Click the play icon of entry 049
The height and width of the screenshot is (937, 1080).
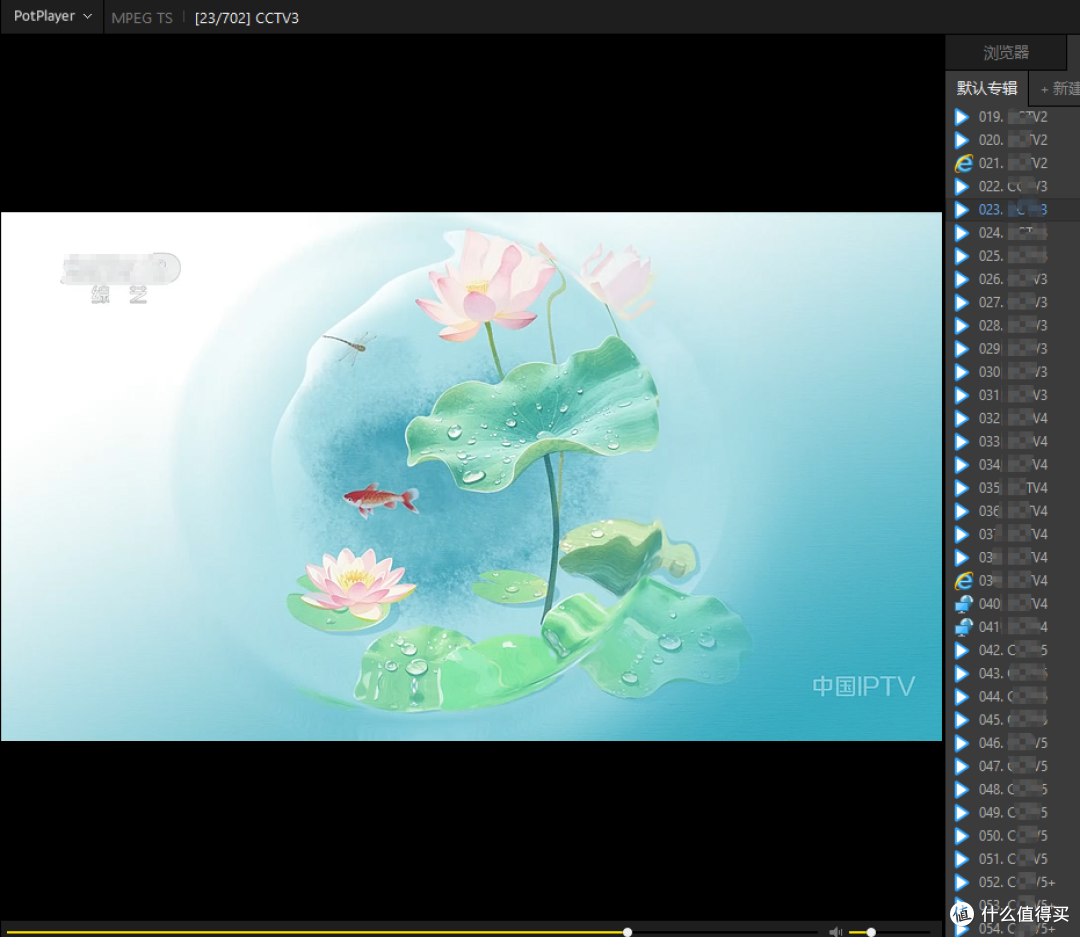click(962, 812)
